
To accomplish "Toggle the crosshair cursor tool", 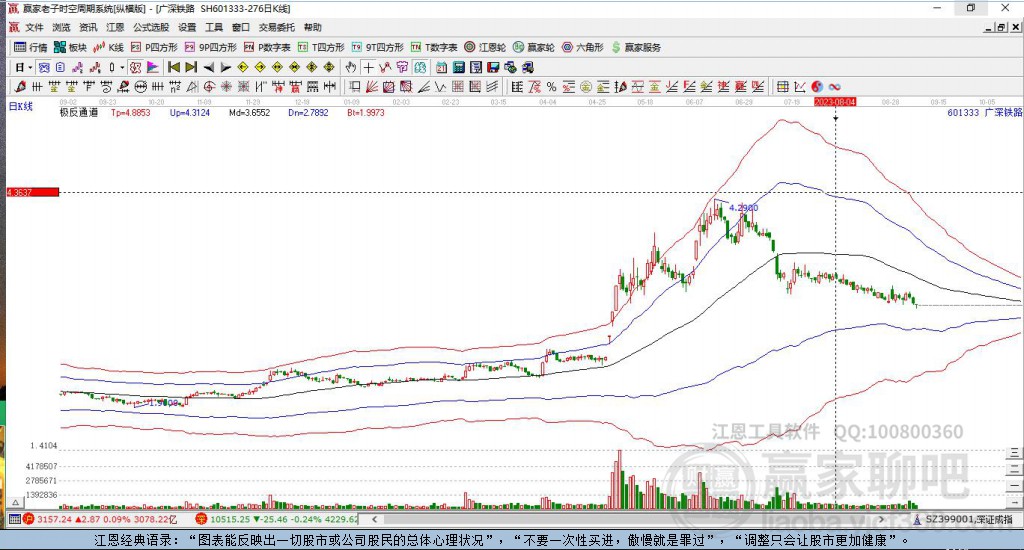I will [x=368, y=67].
